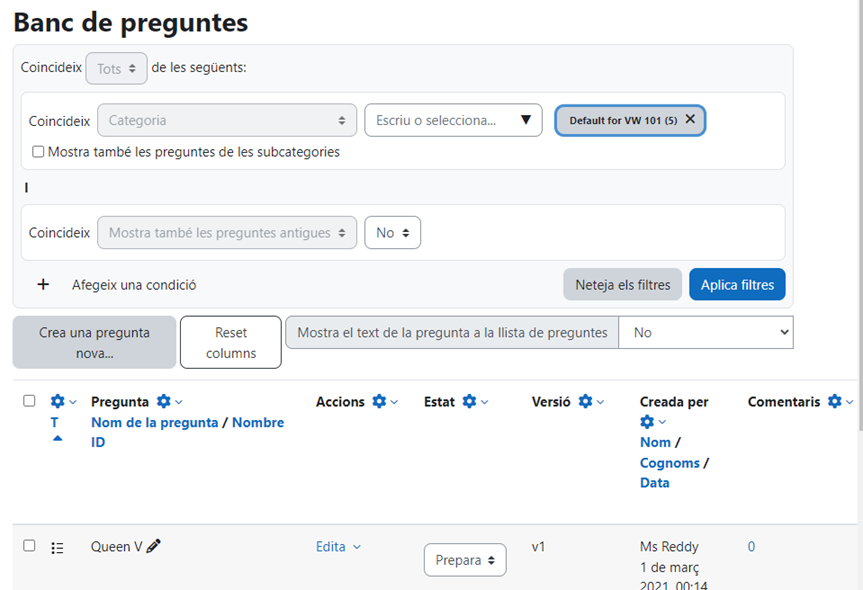
Task: Expand the Escriu o selecciona category box
Action: point(453,120)
